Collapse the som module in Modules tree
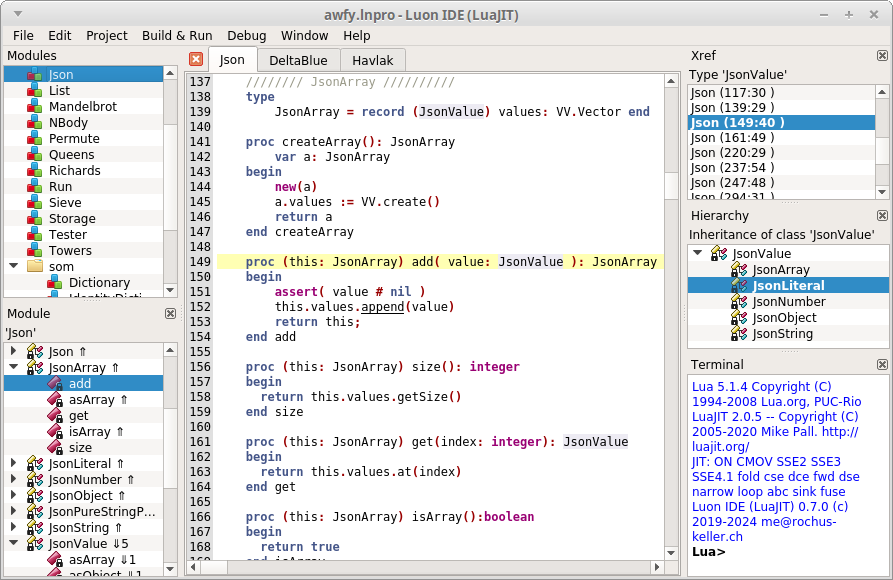The height and width of the screenshot is (580, 893). 13,267
